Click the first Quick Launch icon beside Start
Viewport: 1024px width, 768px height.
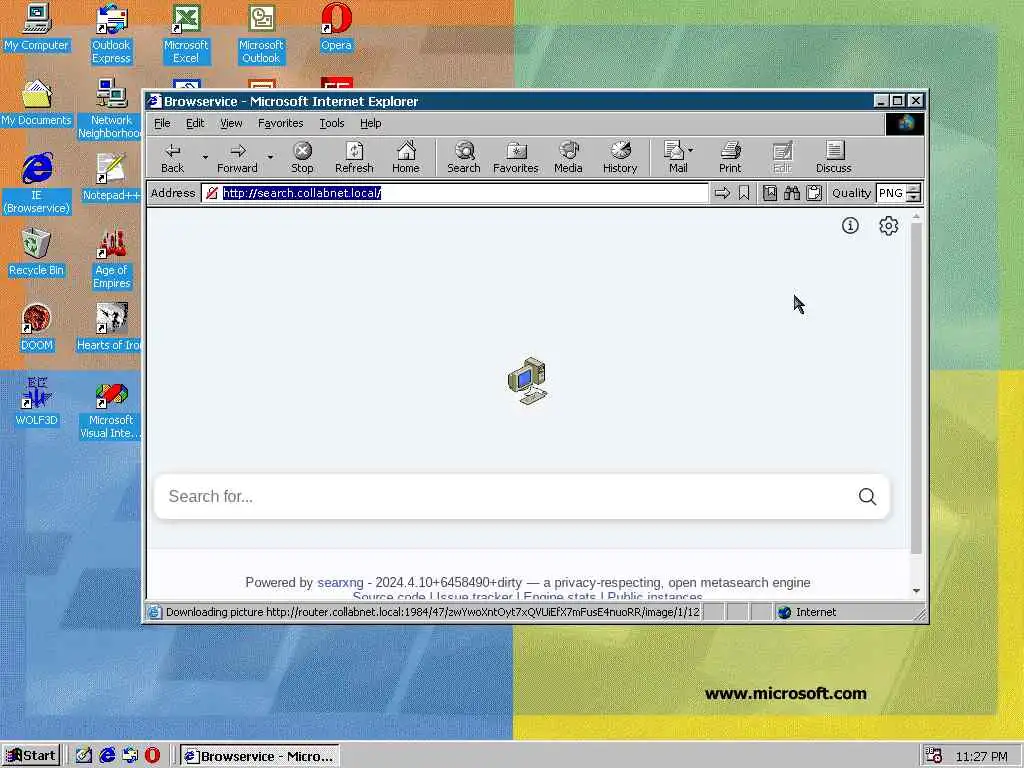click(x=84, y=756)
